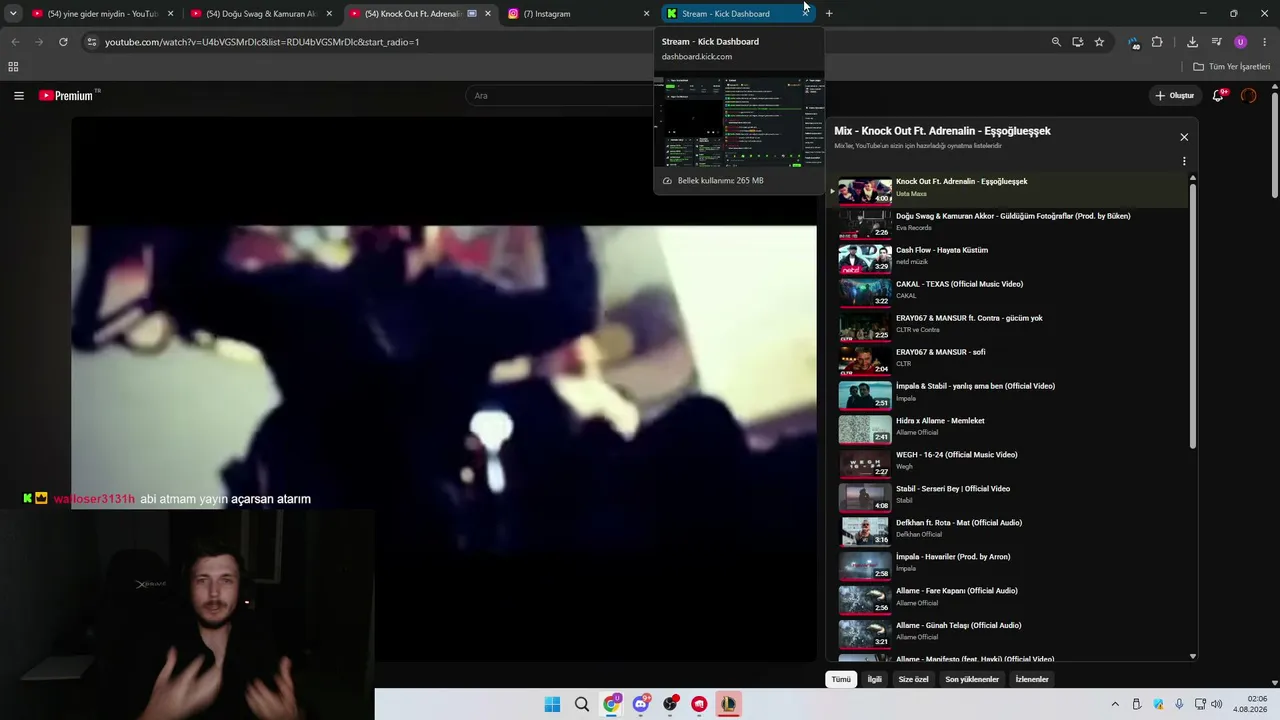1280x720 pixels.
Task: Open the extension icon with badge in toolbar
Action: click(1133, 42)
